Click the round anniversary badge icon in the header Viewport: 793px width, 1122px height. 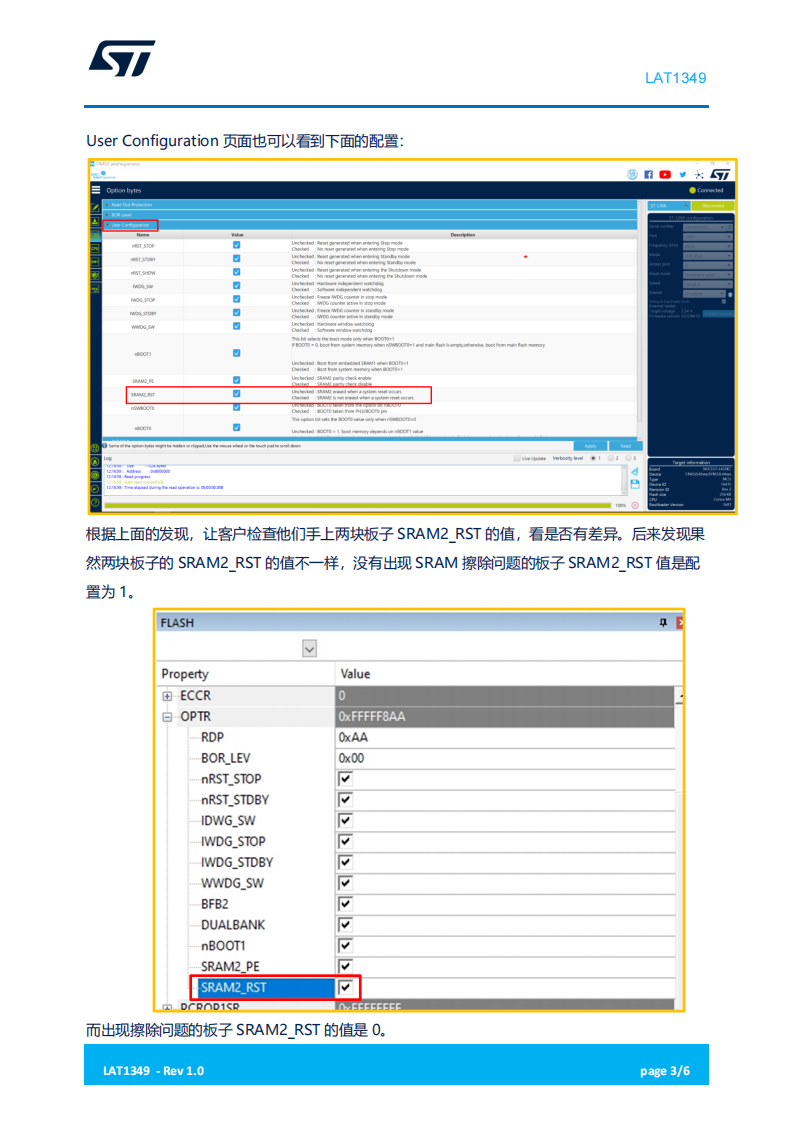[x=632, y=175]
